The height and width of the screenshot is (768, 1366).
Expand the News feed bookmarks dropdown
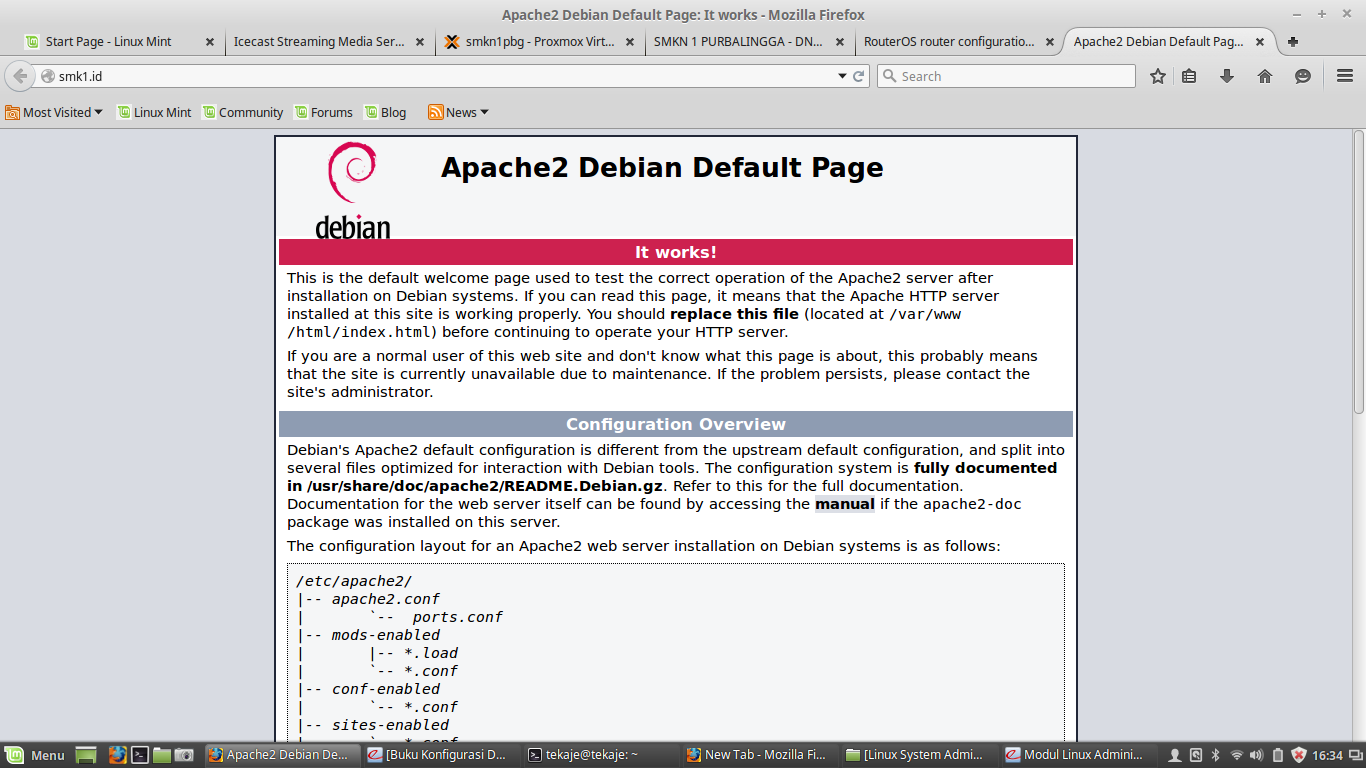coord(458,112)
